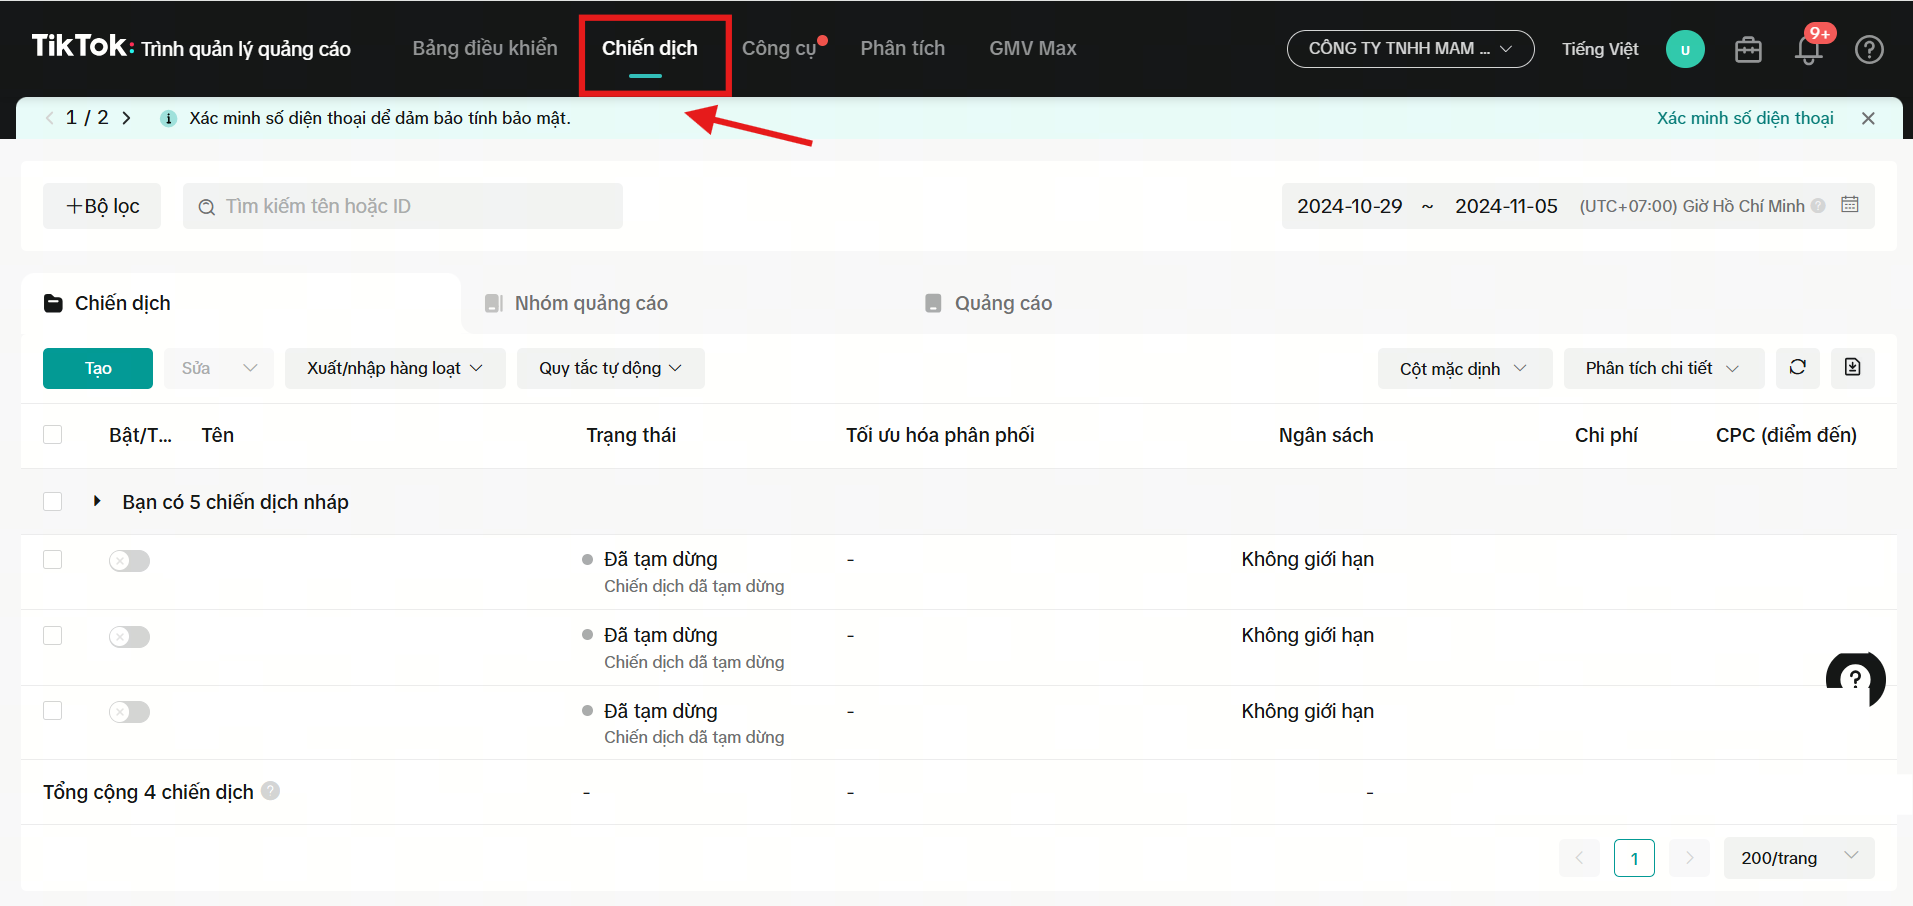Check the second paused campaign checkbox

[x=53, y=636]
